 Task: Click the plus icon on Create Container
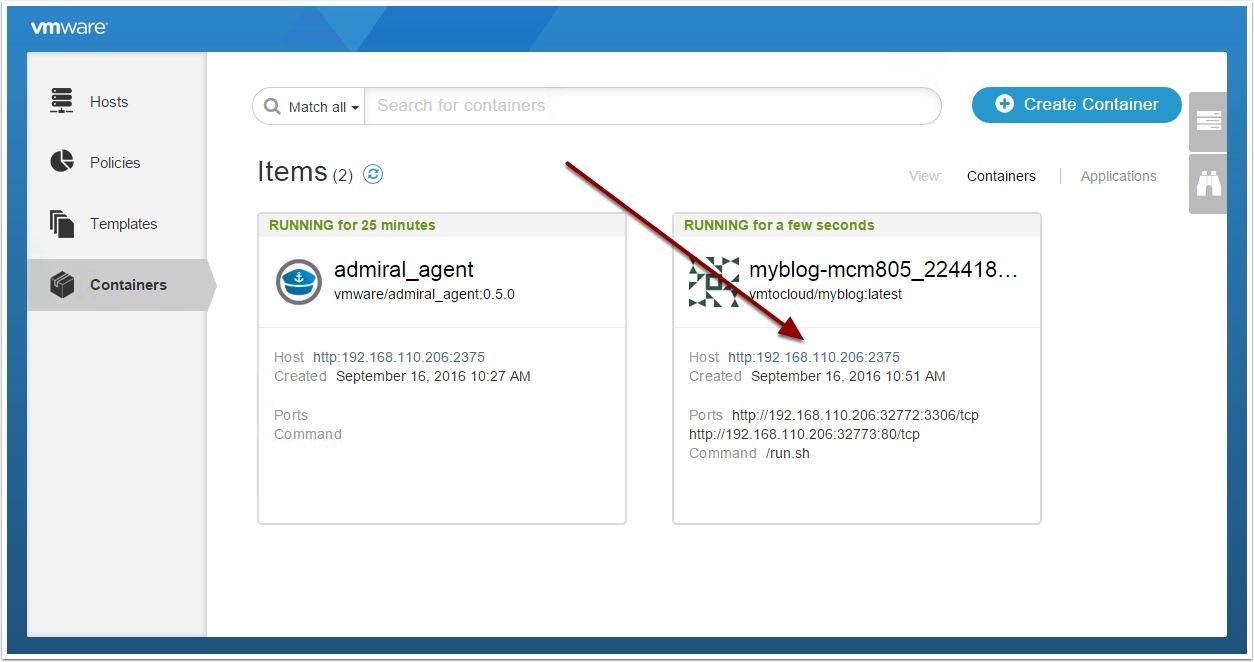pyautogui.click(x=1005, y=104)
